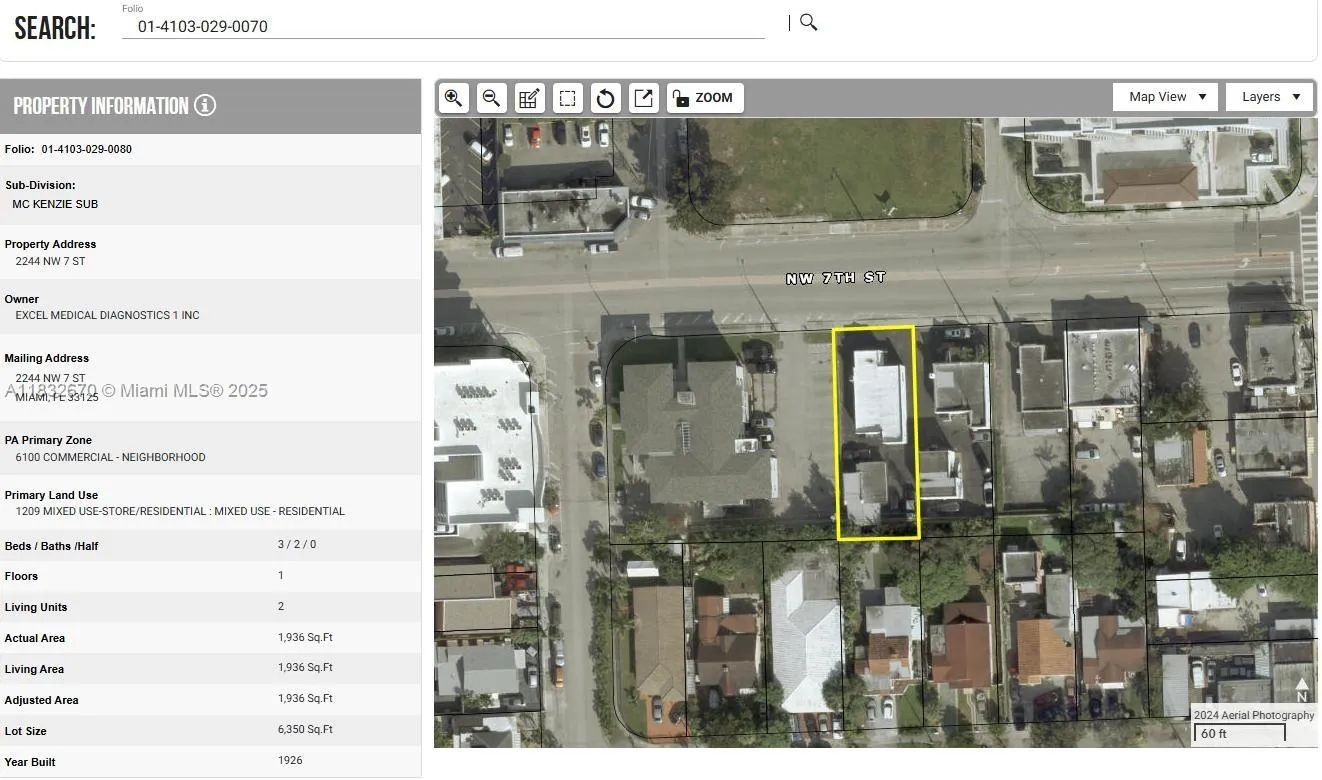The height and width of the screenshot is (780, 1322).
Task: Click the SEARCH label heading
Action: click(55, 27)
